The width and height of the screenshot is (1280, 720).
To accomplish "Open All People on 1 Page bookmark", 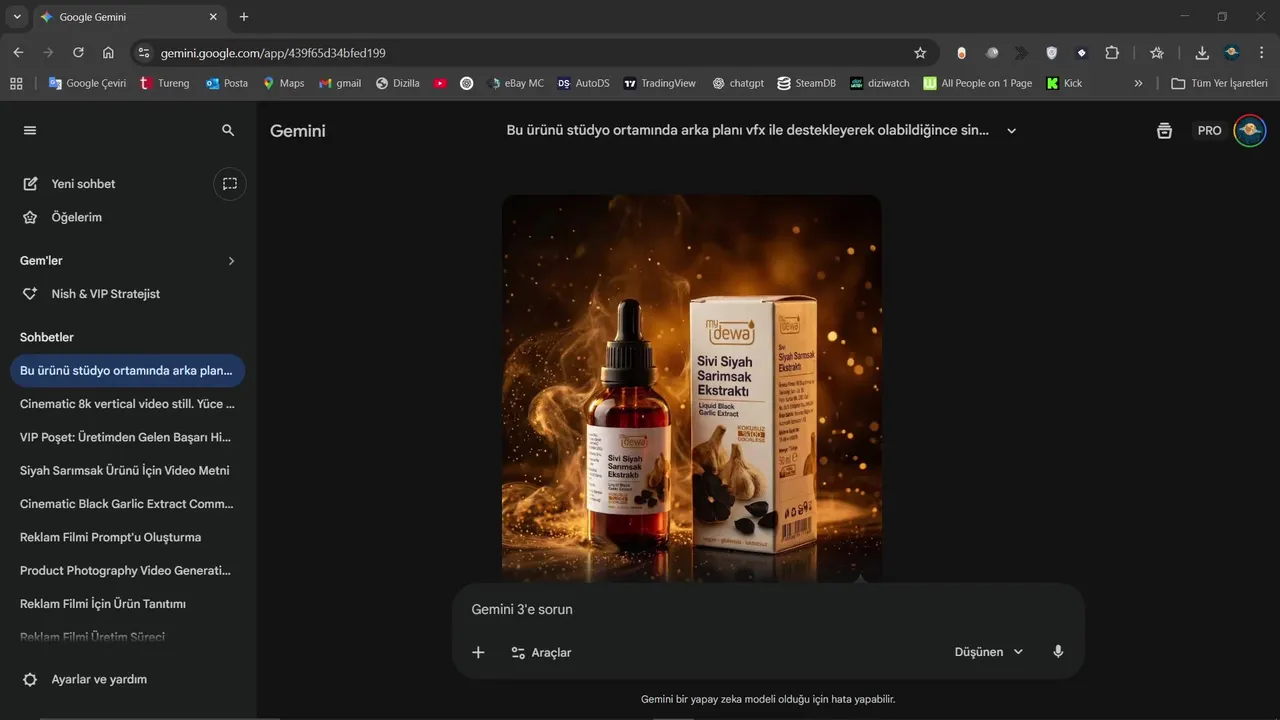I will coord(977,83).
